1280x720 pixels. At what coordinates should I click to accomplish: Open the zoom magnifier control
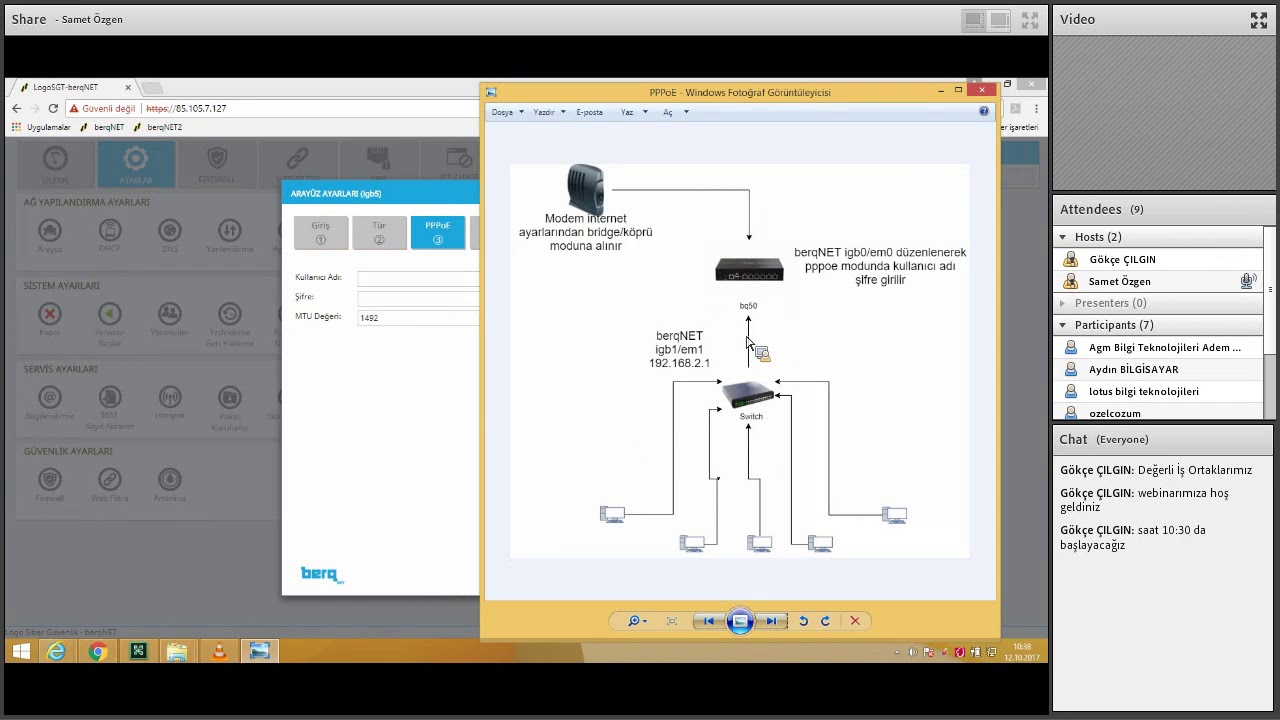[x=637, y=621]
